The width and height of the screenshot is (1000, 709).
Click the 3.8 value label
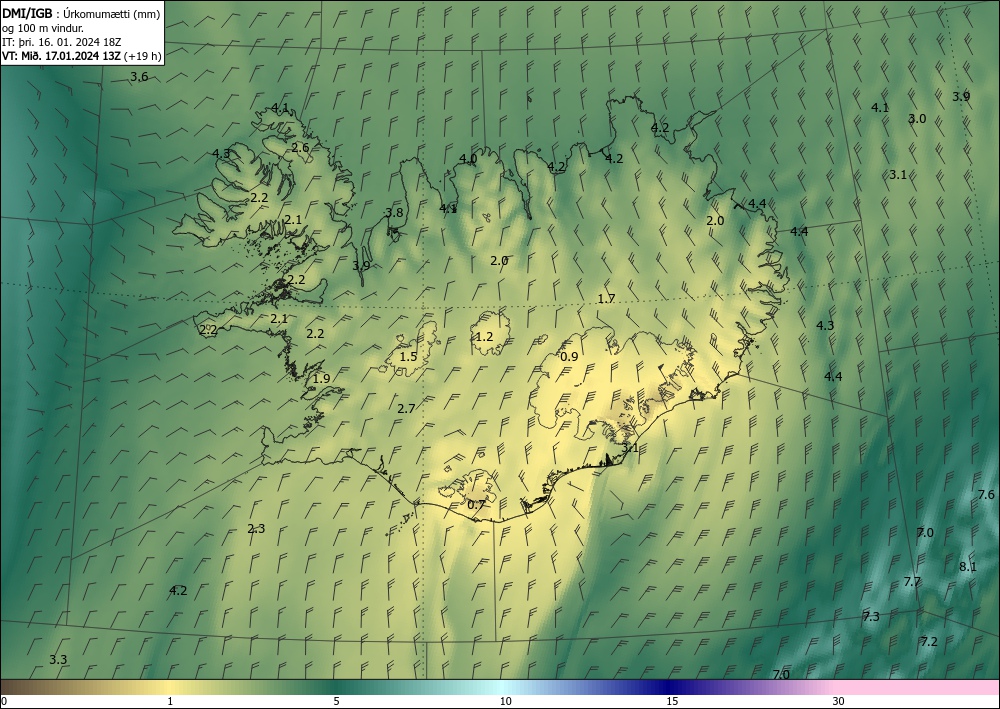(395, 213)
